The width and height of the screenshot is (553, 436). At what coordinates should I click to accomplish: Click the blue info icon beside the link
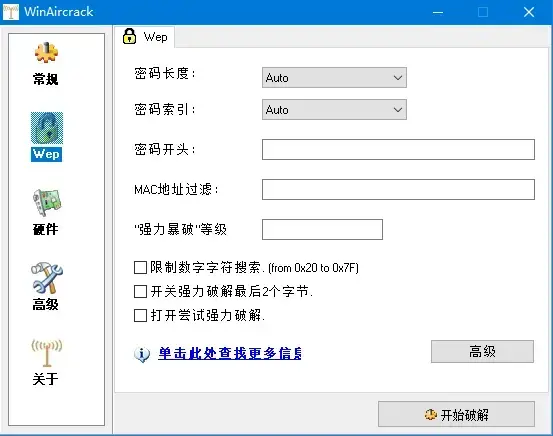(x=142, y=354)
